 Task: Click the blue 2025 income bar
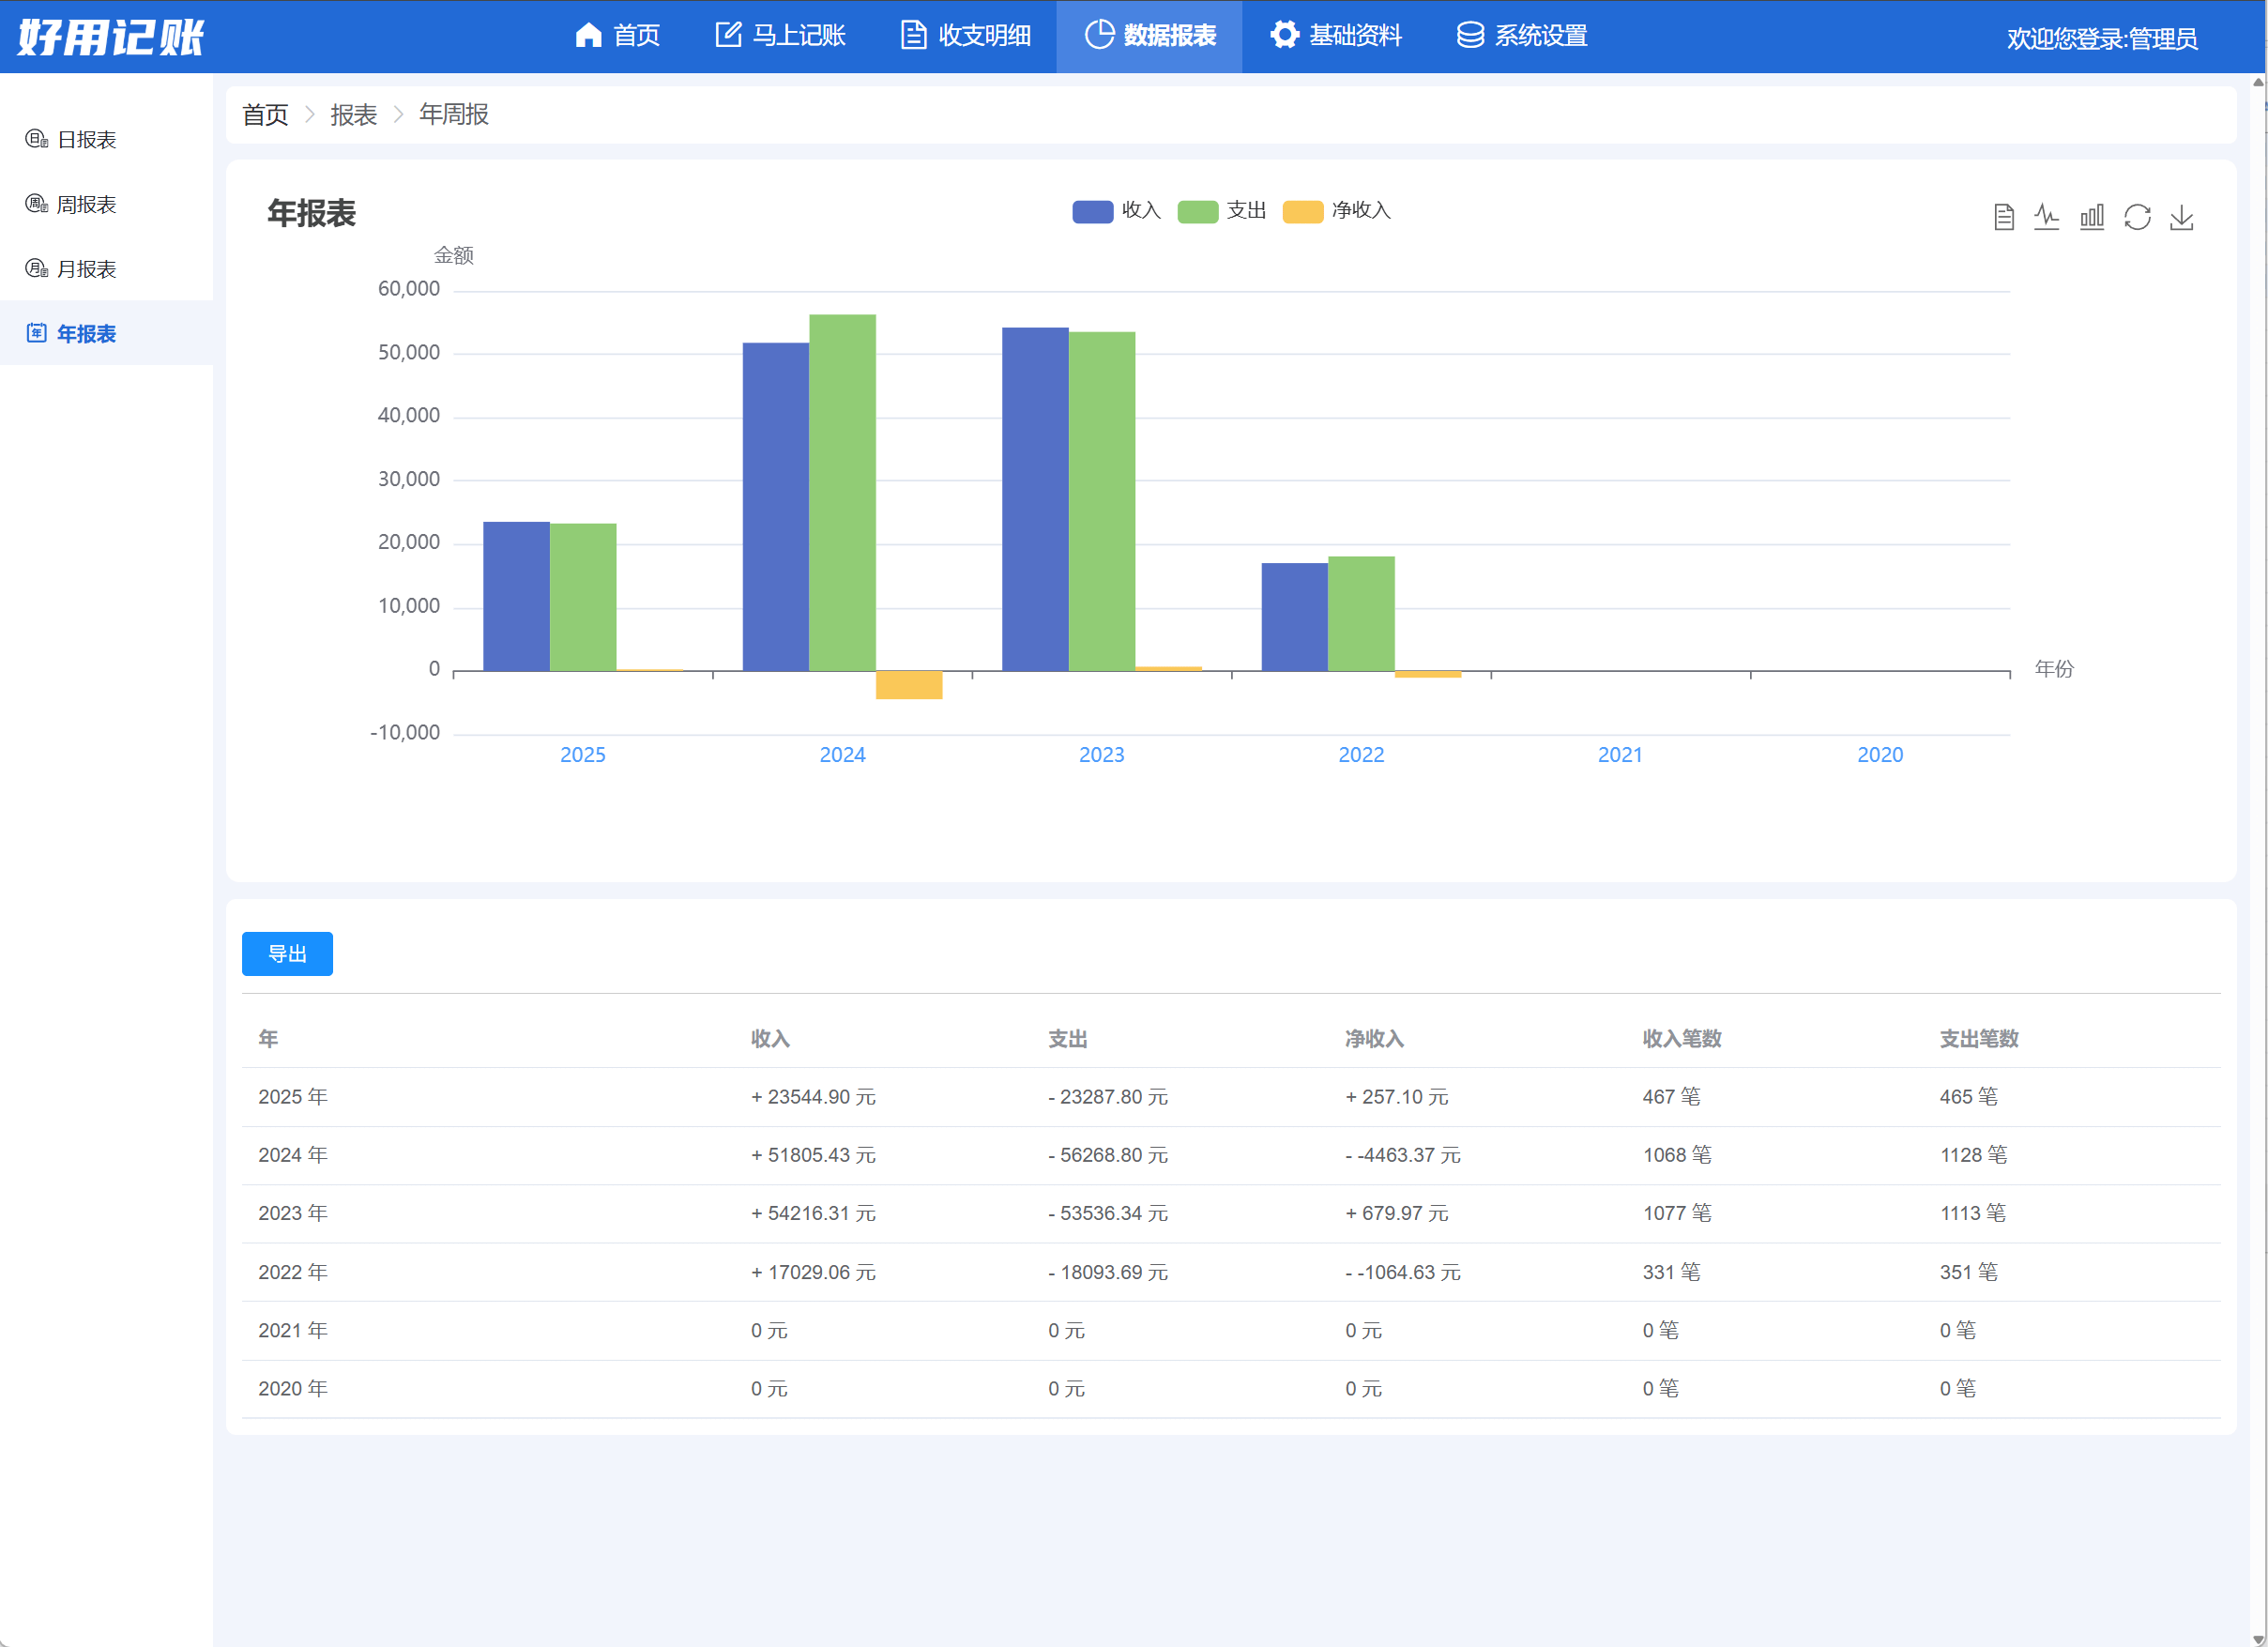point(517,596)
